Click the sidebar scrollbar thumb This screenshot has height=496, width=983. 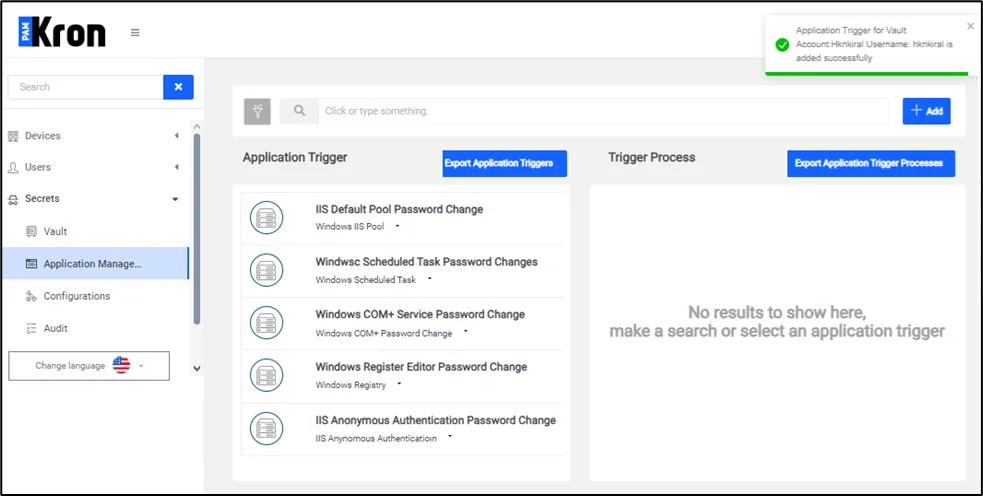click(197, 228)
